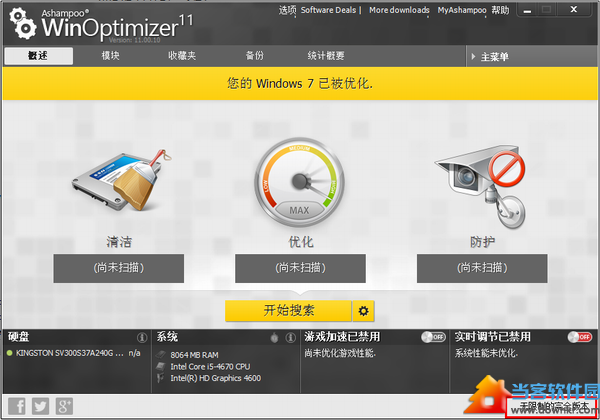
Task: Click the 尚未优化游戏性能 message
Action: click(x=340, y=353)
